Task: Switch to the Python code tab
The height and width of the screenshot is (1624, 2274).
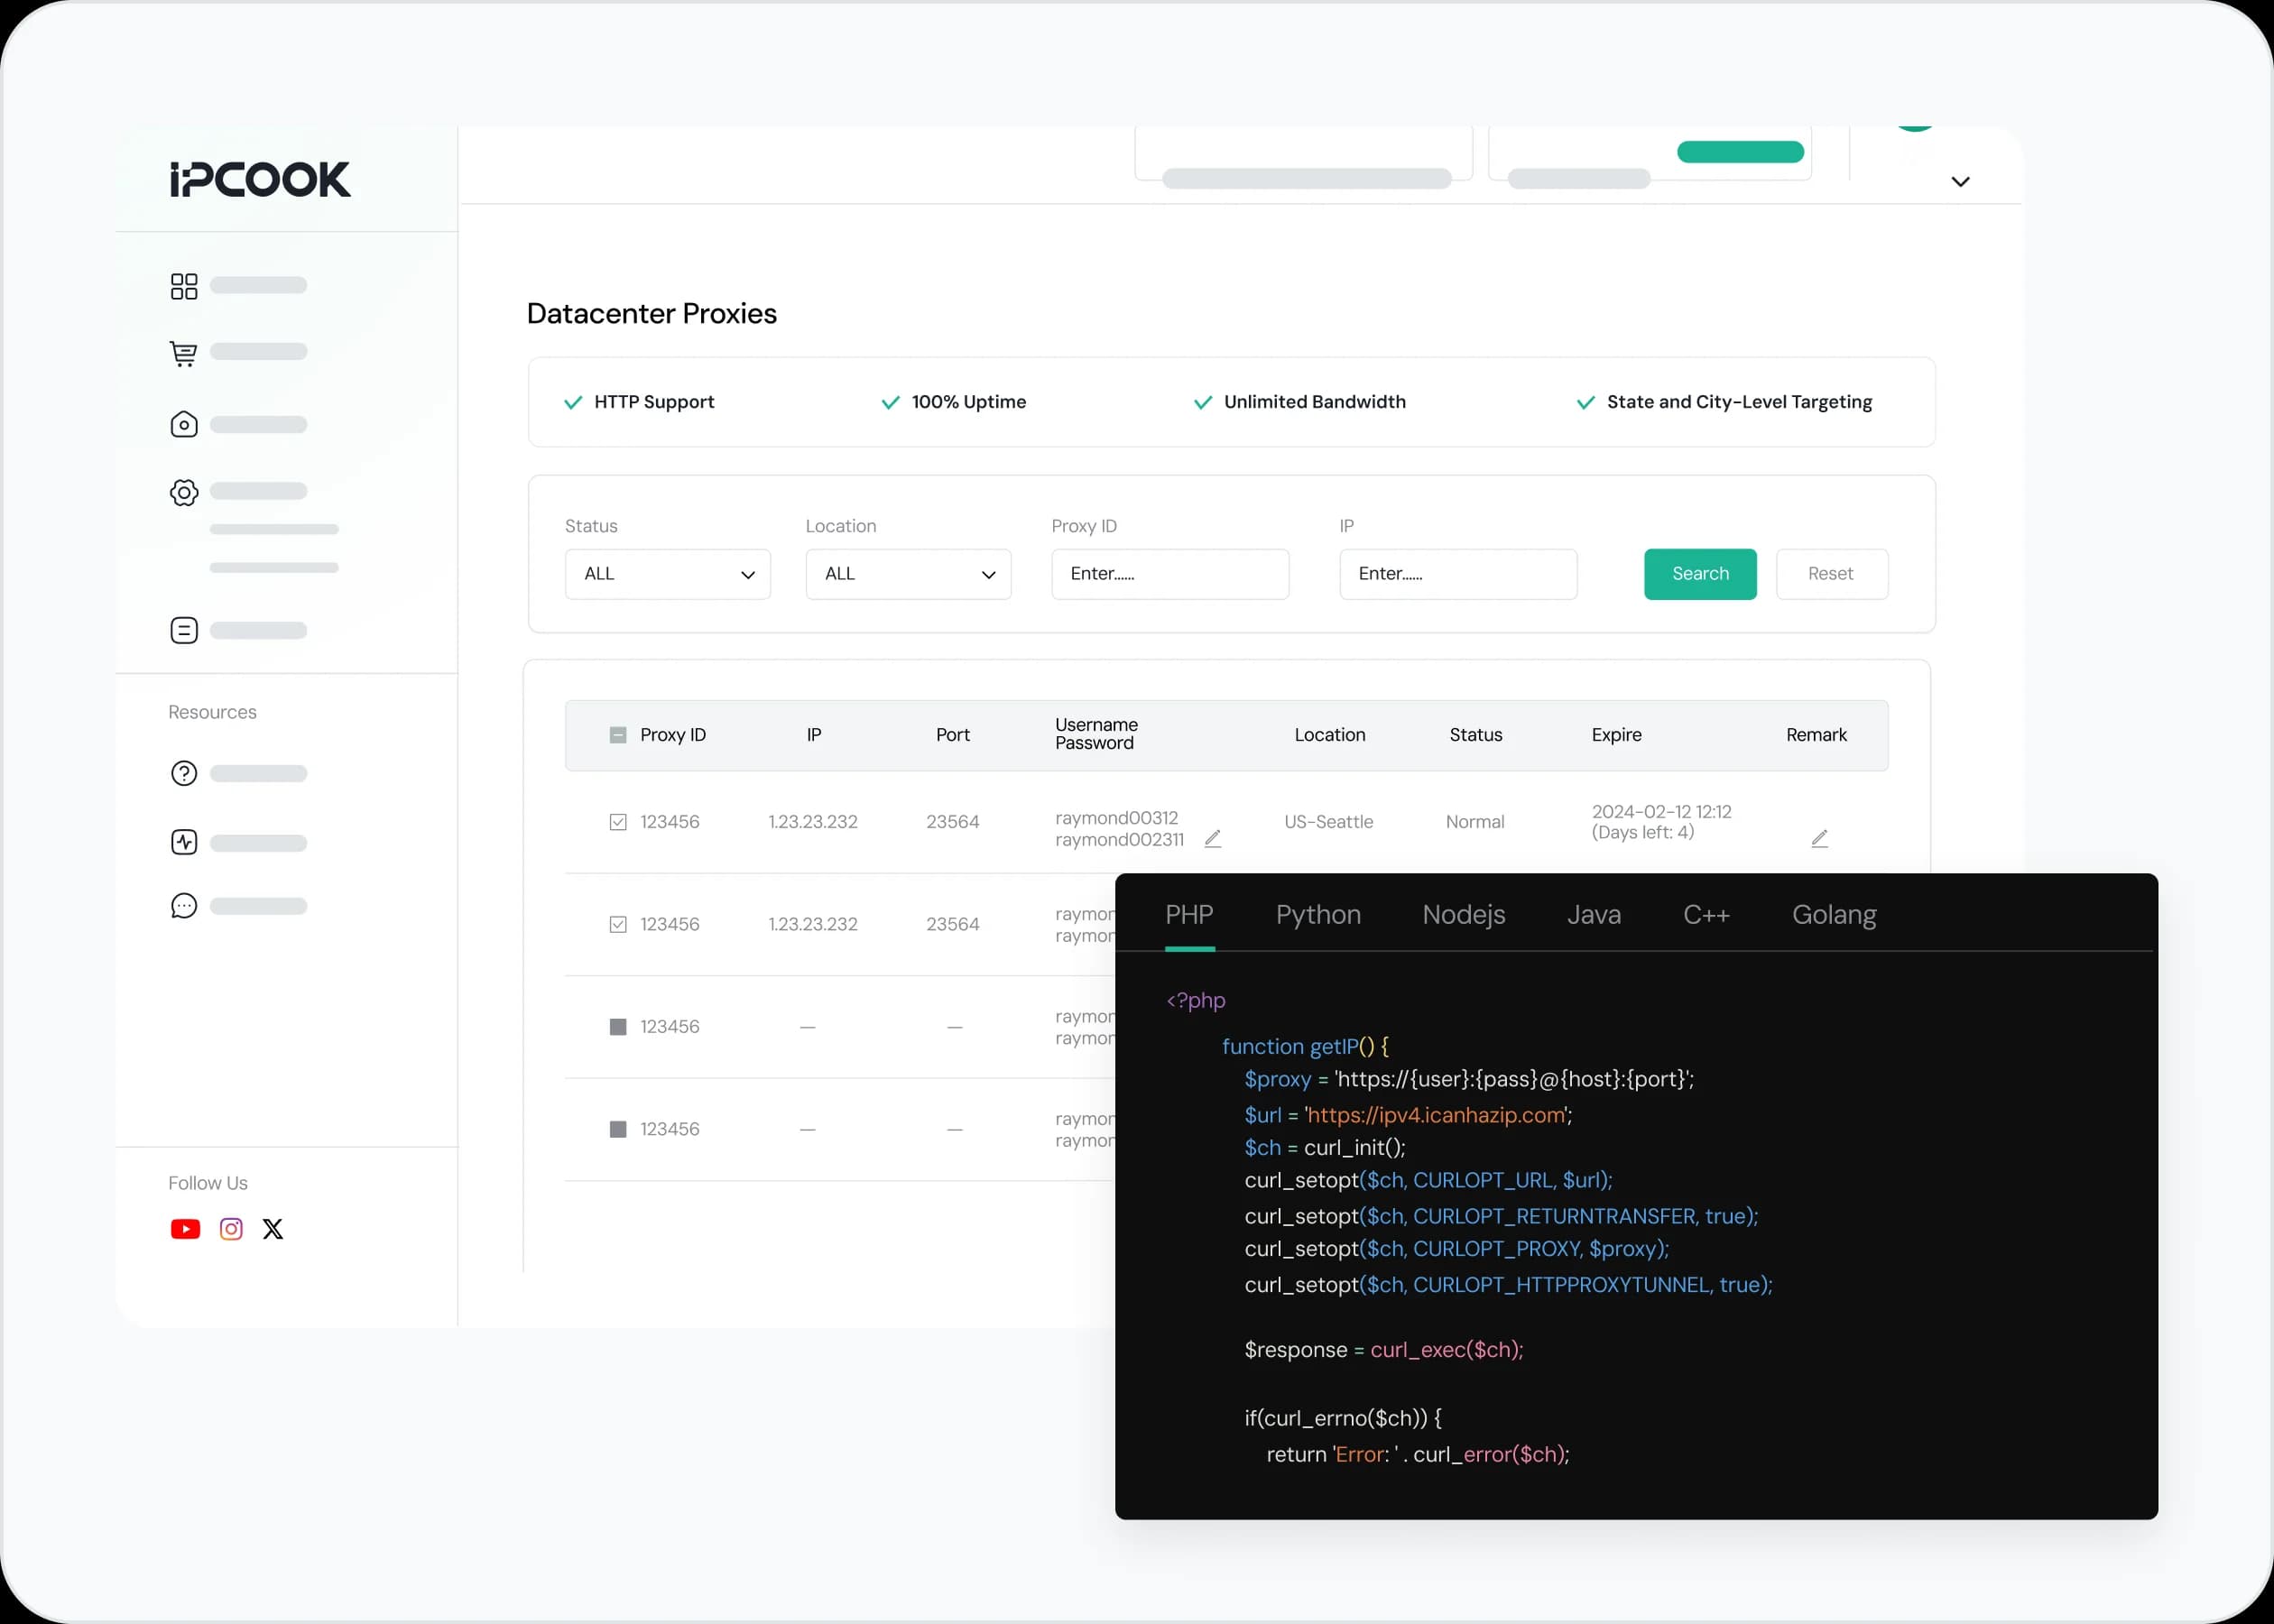Action: [x=1318, y=915]
